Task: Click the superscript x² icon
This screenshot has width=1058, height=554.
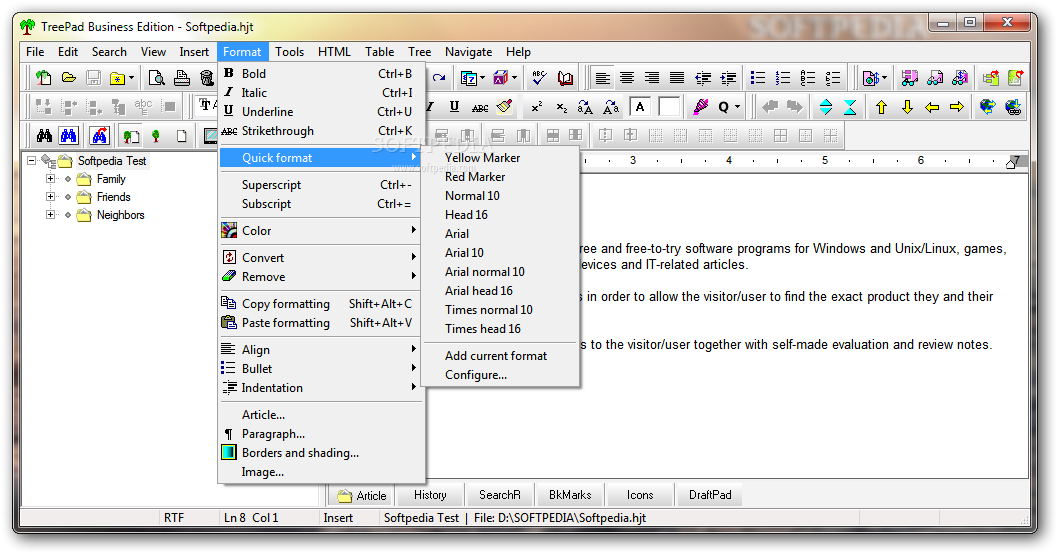Action: tap(536, 107)
